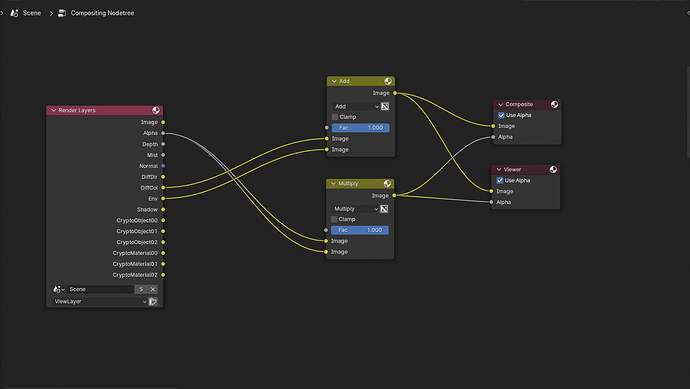Toggle Include Alpha icon on Multiply node
690x389 pixels.
[x=384, y=209]
